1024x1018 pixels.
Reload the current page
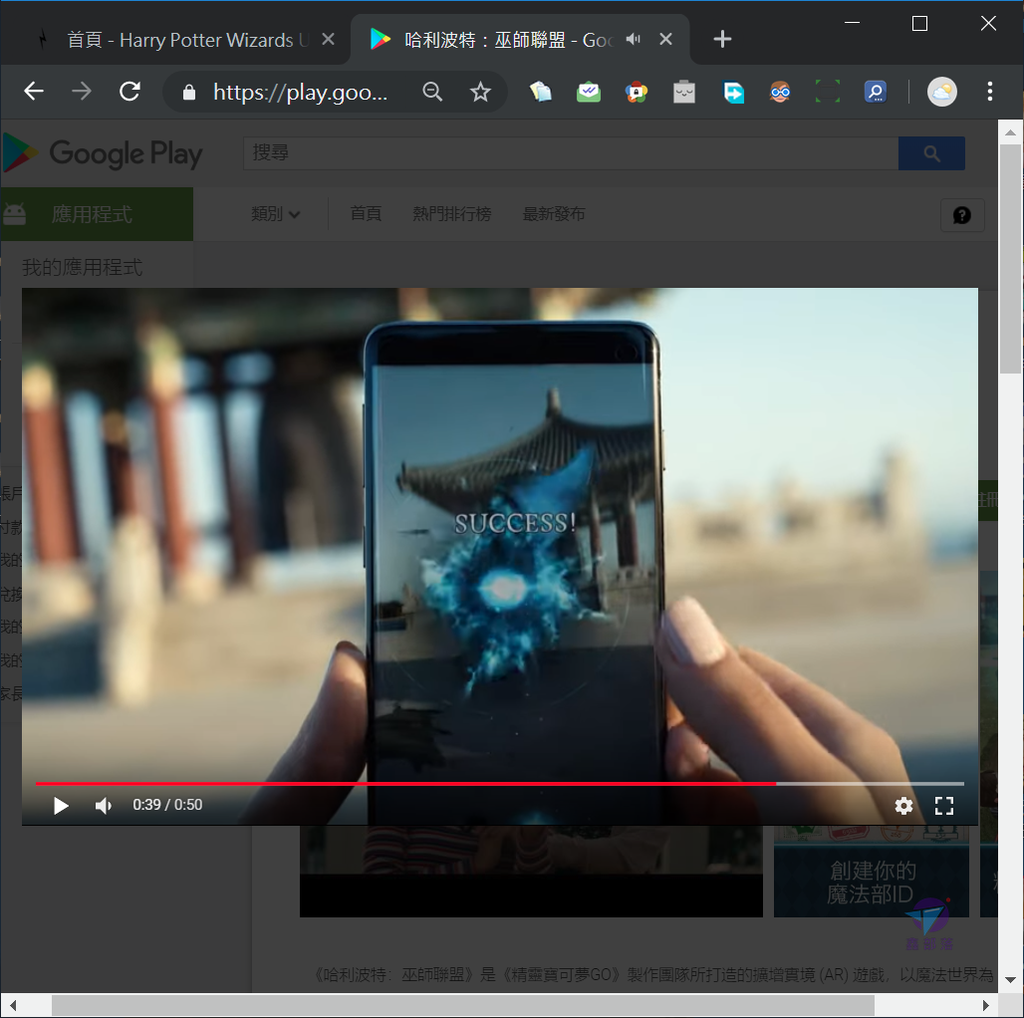coord(130,91)
